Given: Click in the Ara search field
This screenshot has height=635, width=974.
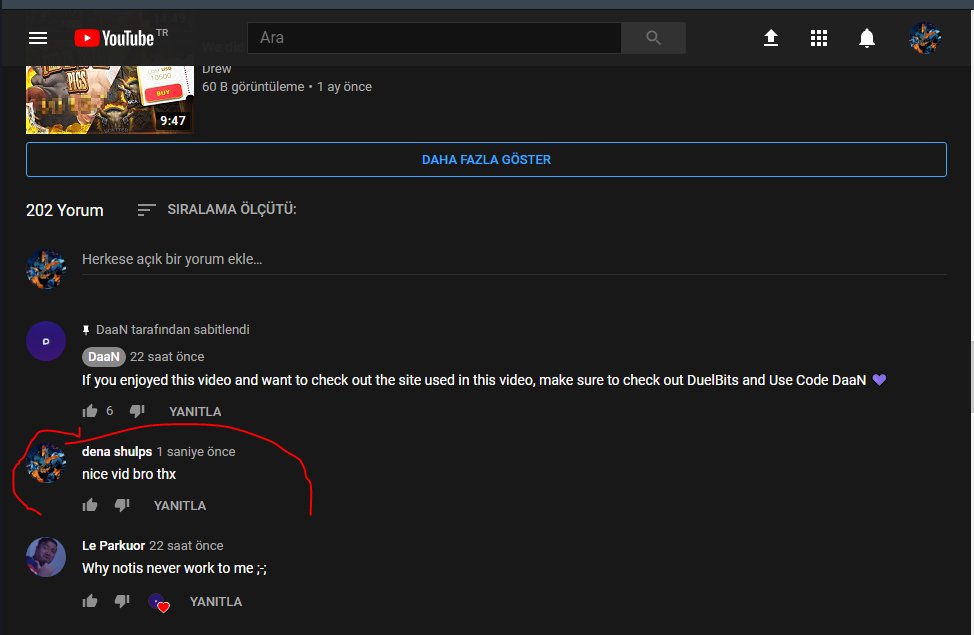Looking at the screenshot, I should [434, 38].
